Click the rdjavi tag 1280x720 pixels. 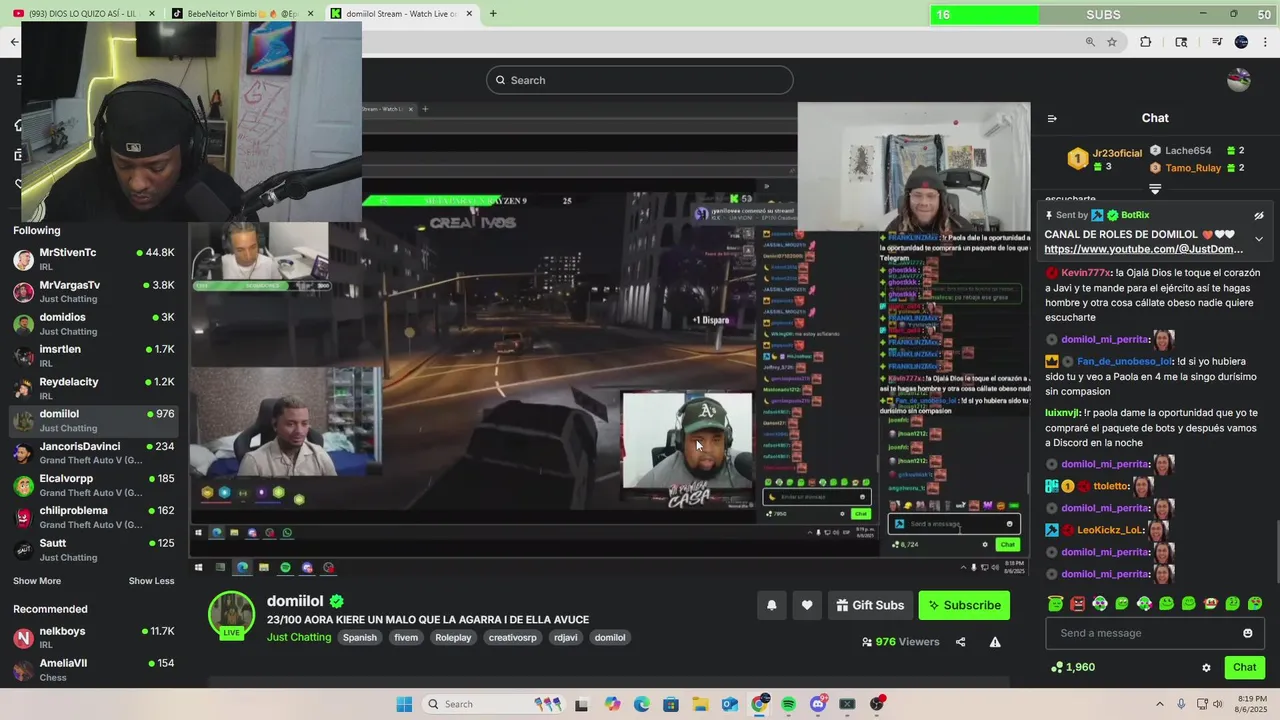[565, 637]
